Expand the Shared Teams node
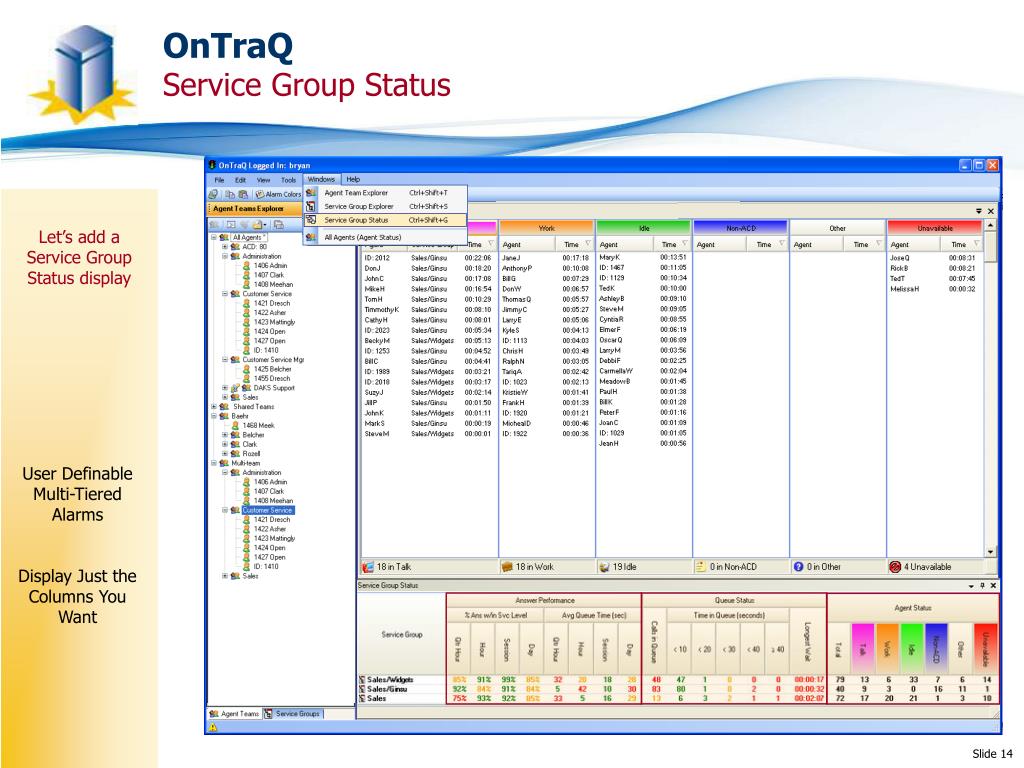This screenshot has width=1024, height=768. coord(214,406)
